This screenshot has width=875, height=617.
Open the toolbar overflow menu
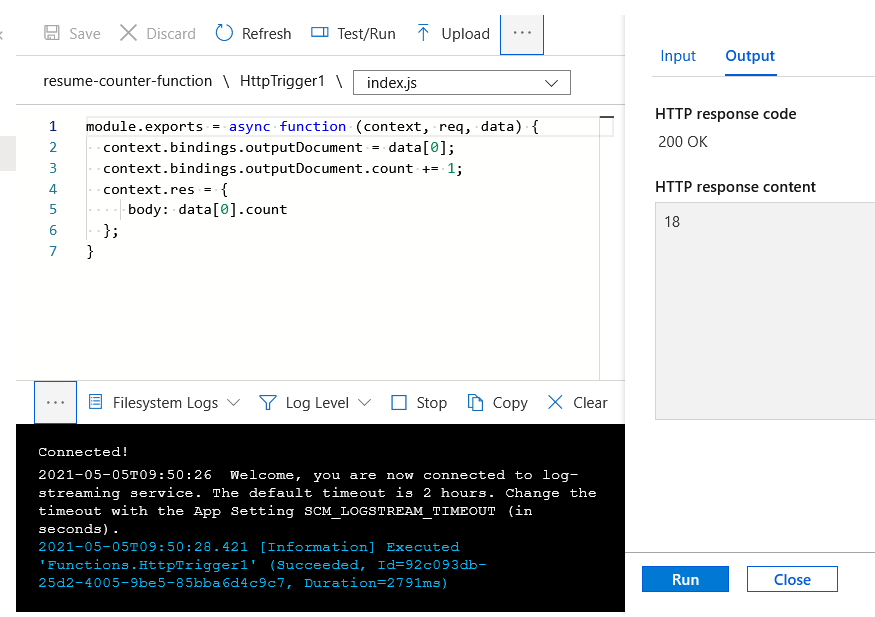[x=521, y=33]
